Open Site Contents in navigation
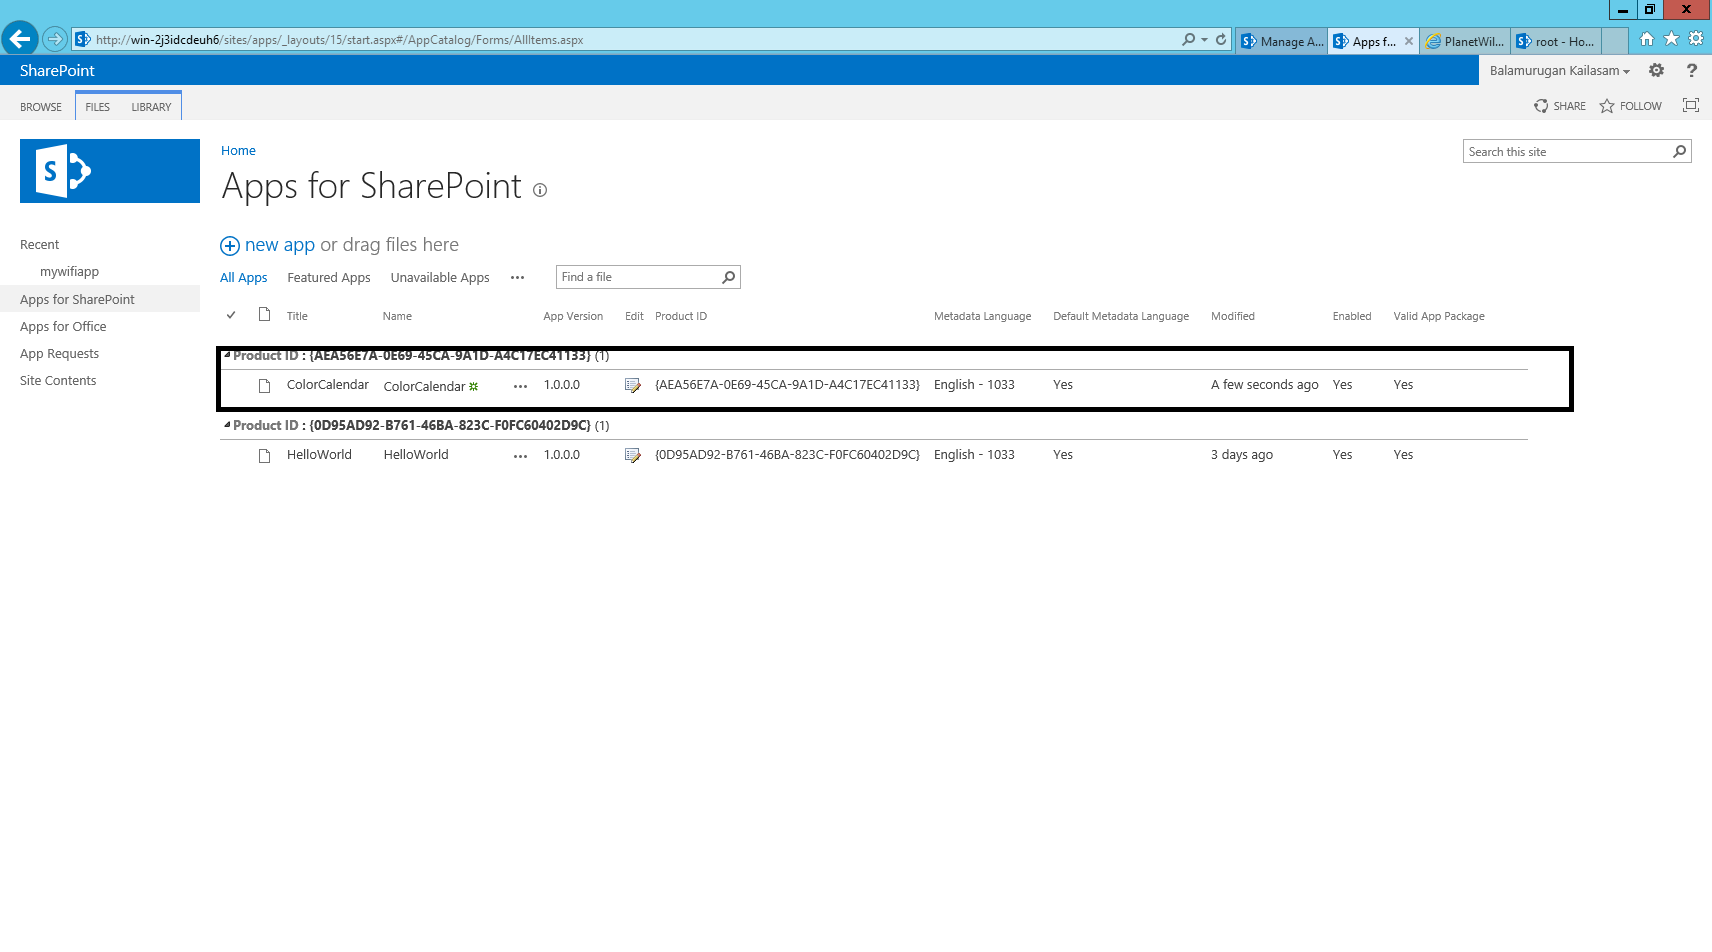The image size is (1712, 952). (58, 381)
